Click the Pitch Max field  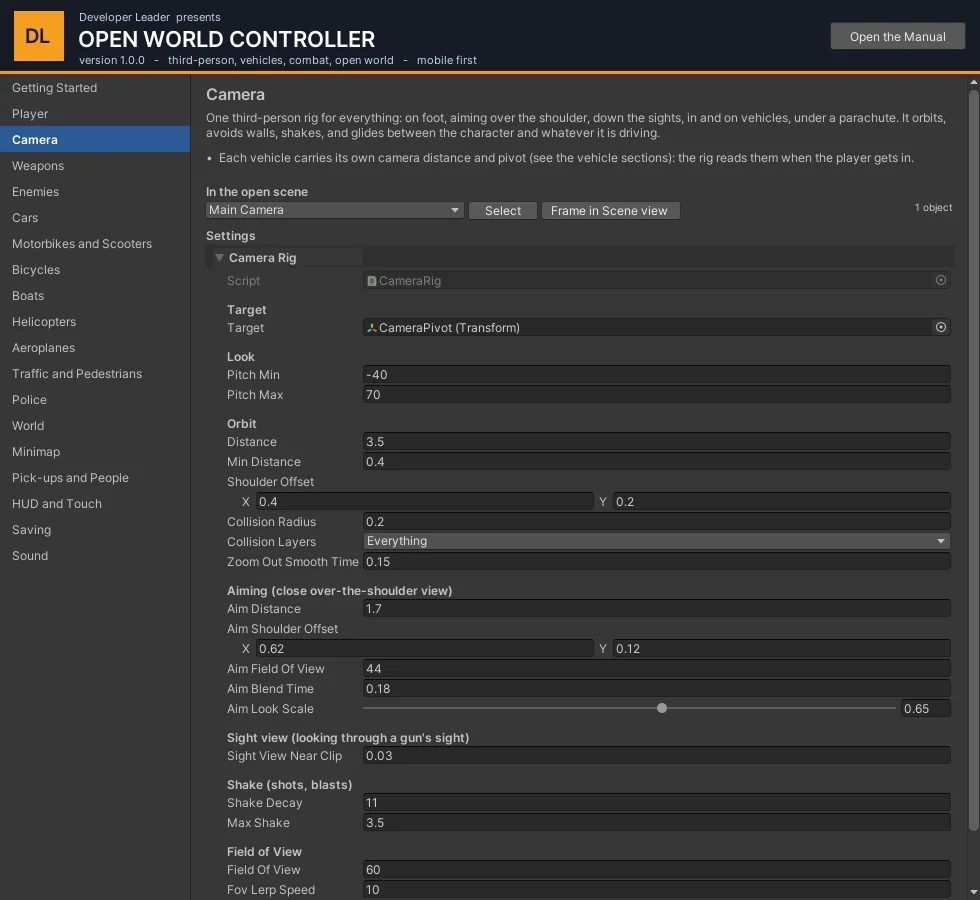pos(657,394)
